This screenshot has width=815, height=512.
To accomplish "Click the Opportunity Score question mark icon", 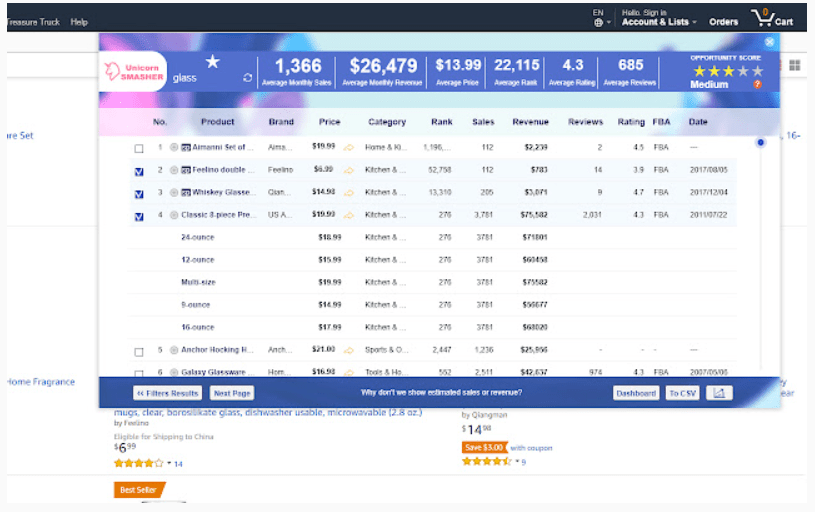I will [757, 84].
